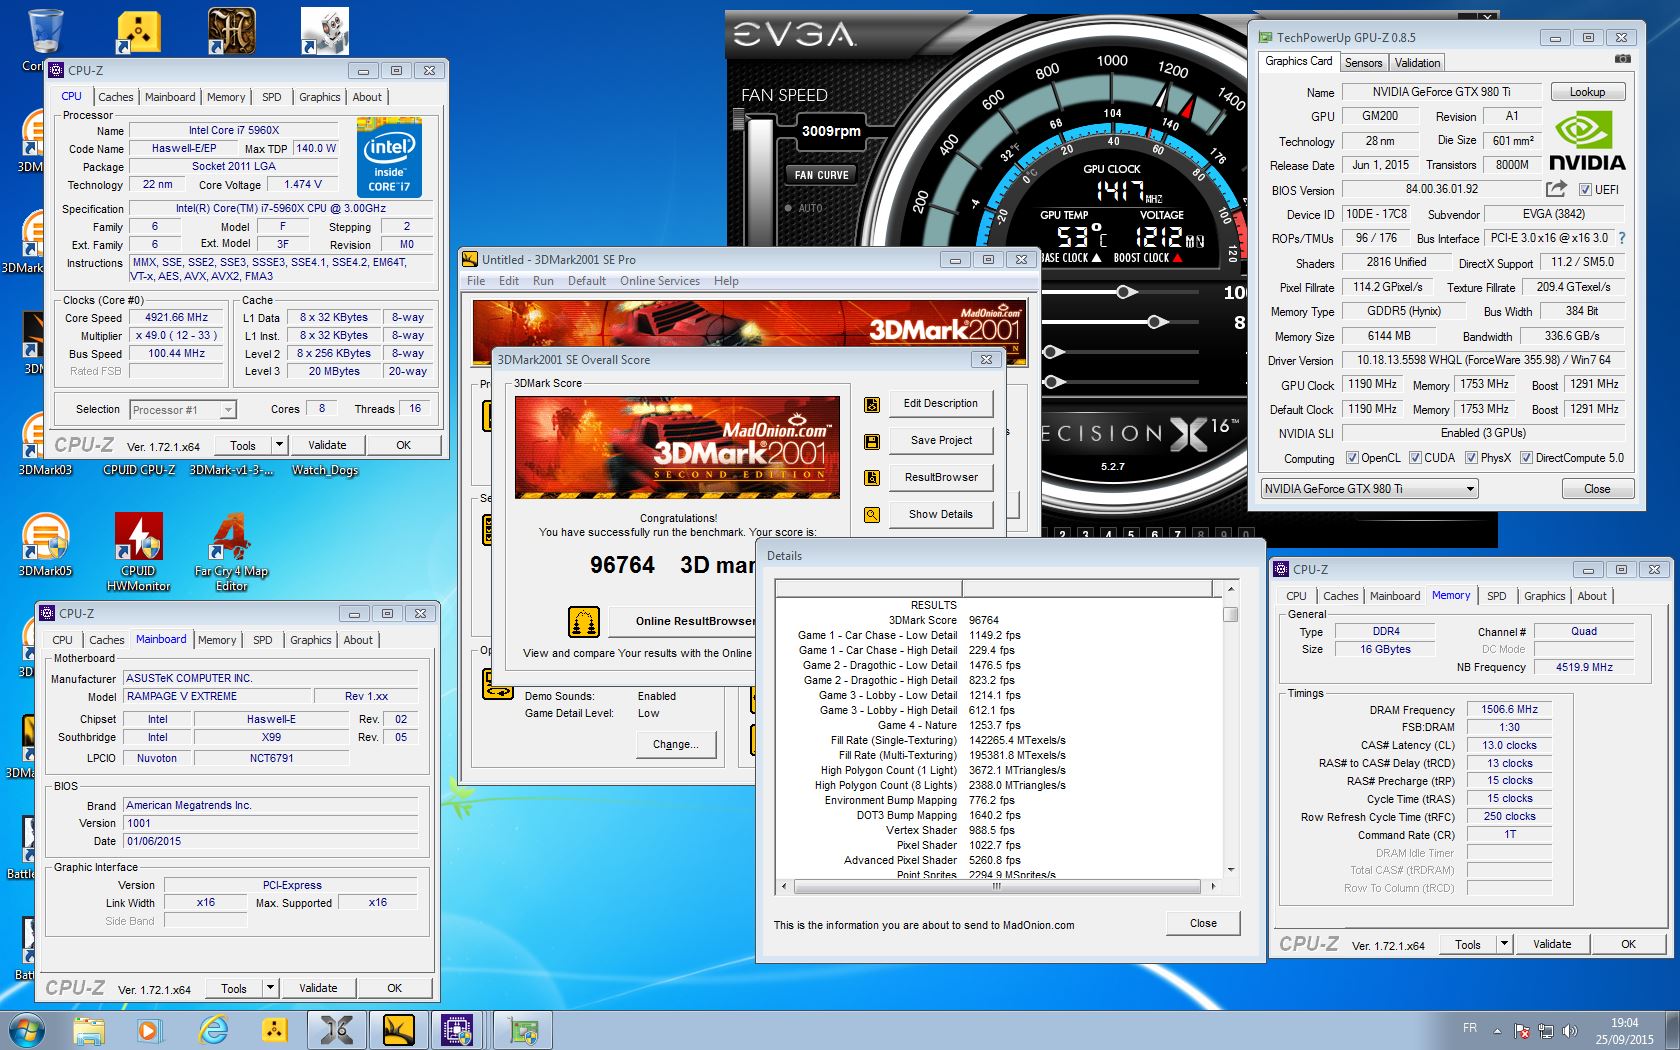This screenshot has height=1050, width=1680.
Task: Click Validate in the Mainboard CPU-Z window
Action: [318, 988]
